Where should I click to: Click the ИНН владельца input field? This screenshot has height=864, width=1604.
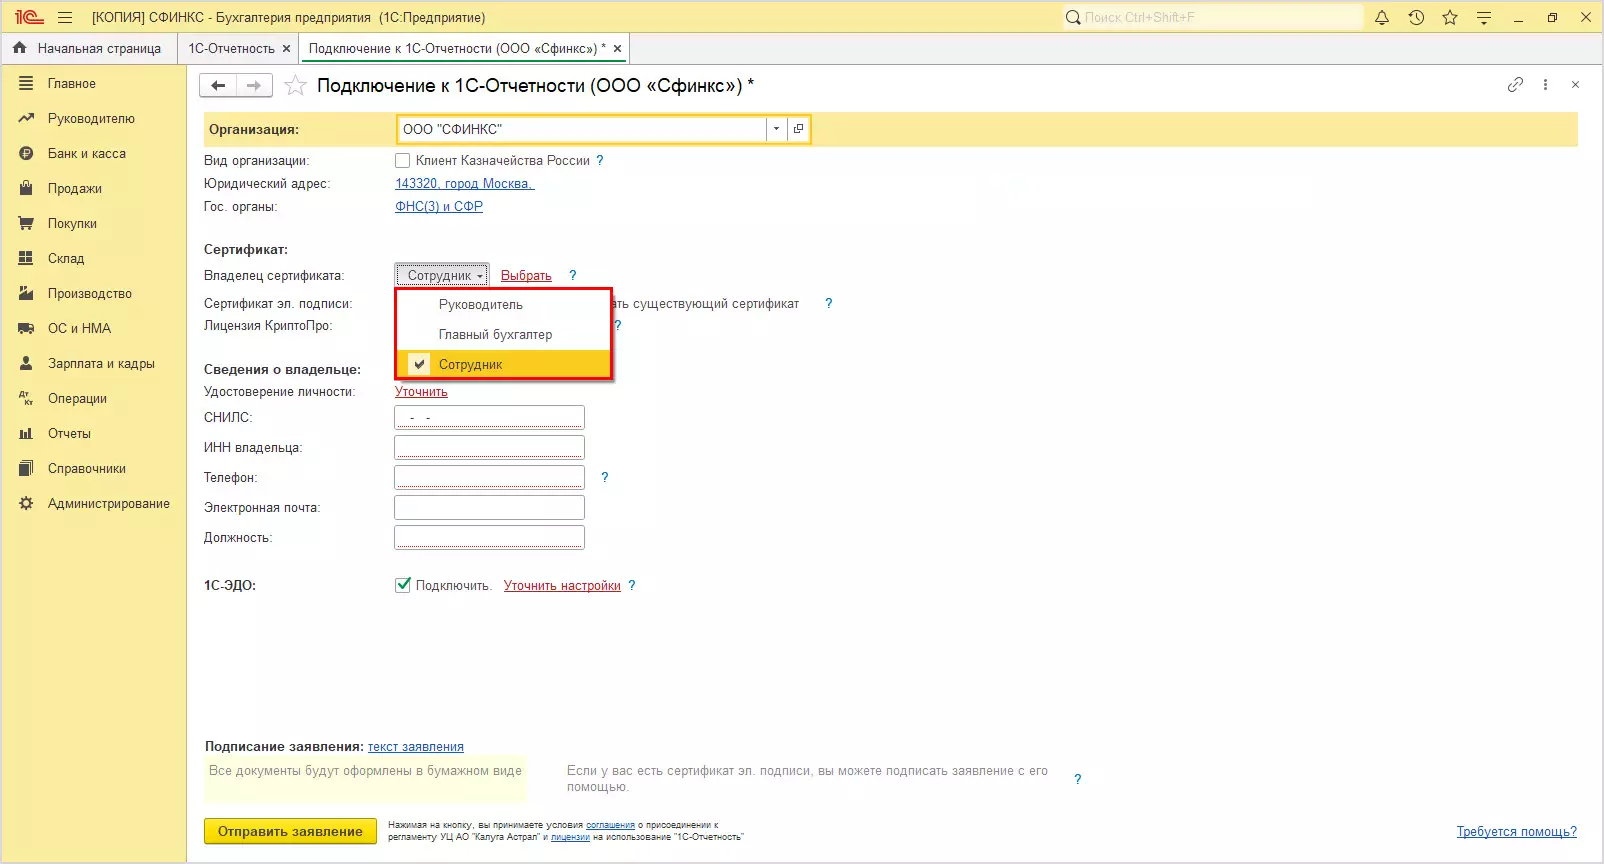coord(489,447)
